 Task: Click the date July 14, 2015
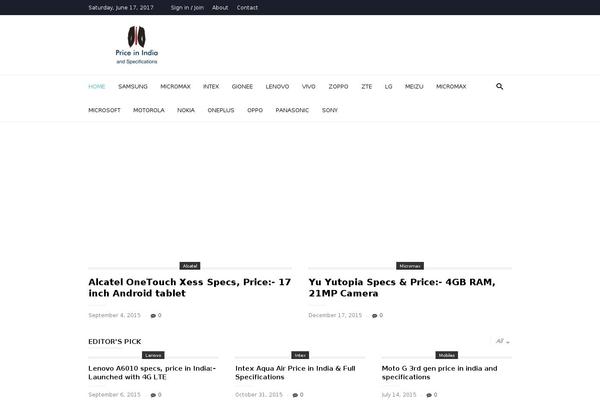pos(399,395)
